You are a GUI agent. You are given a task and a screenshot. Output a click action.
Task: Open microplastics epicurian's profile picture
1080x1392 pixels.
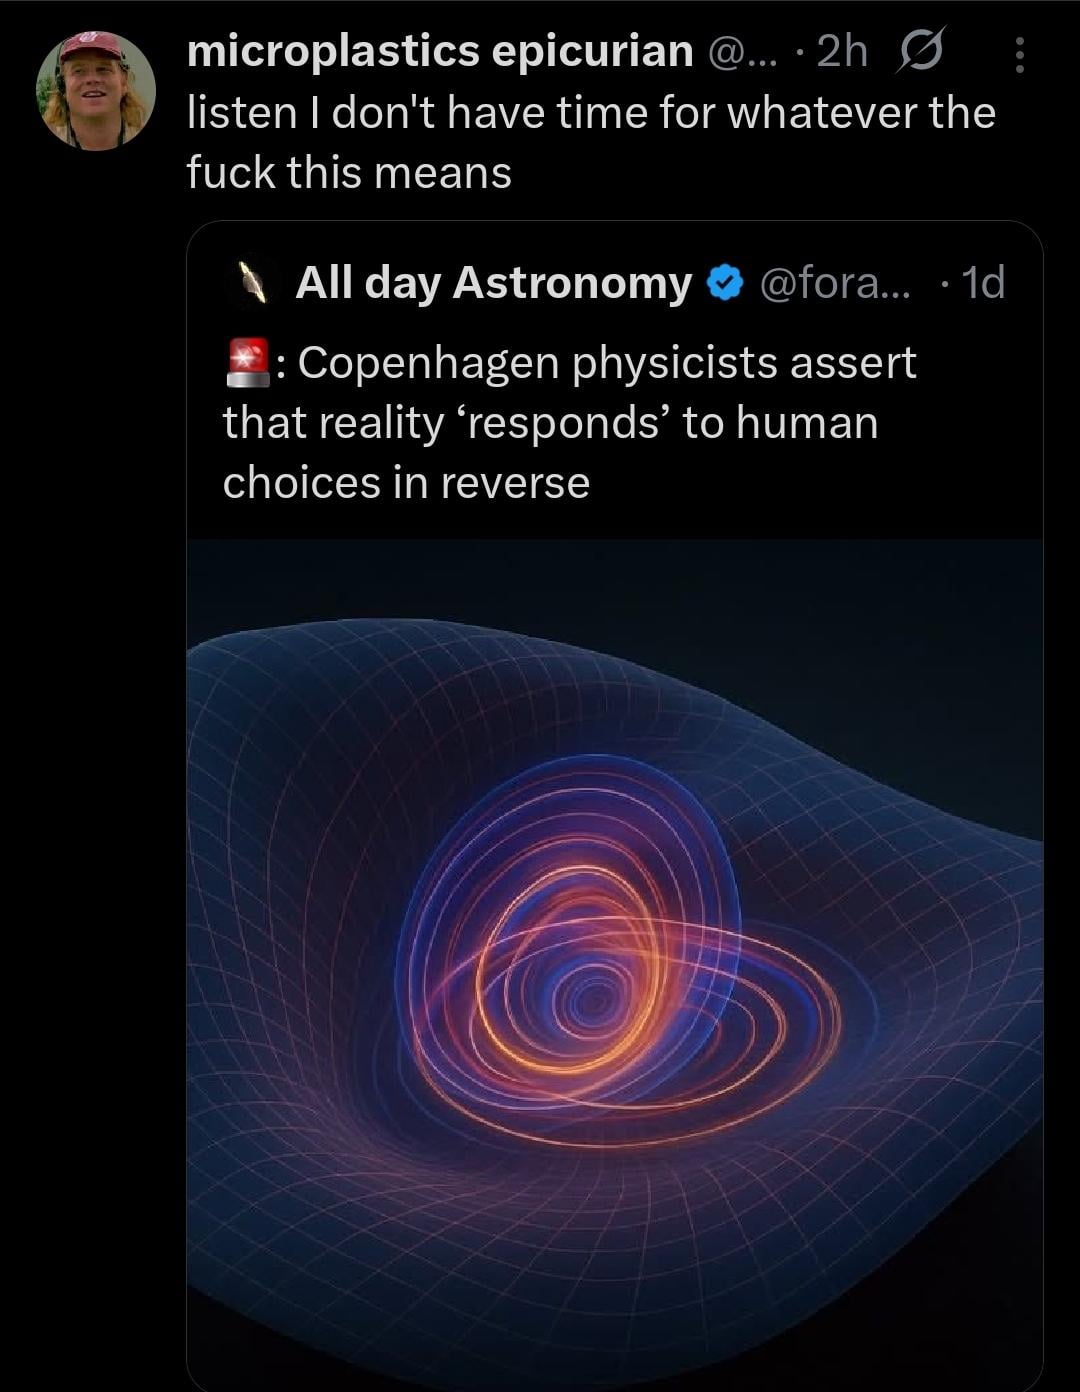coord(96,90)
